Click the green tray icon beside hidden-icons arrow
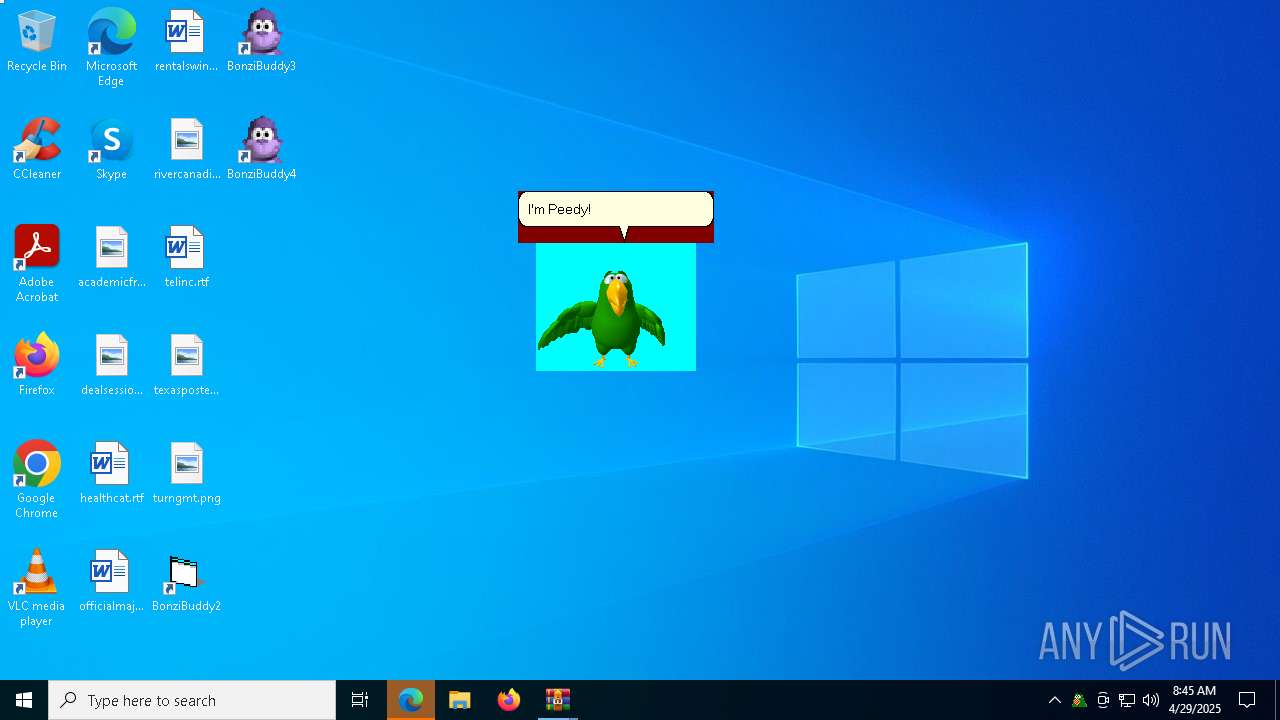The image size is (1280, 720). tap(1079, 700)
